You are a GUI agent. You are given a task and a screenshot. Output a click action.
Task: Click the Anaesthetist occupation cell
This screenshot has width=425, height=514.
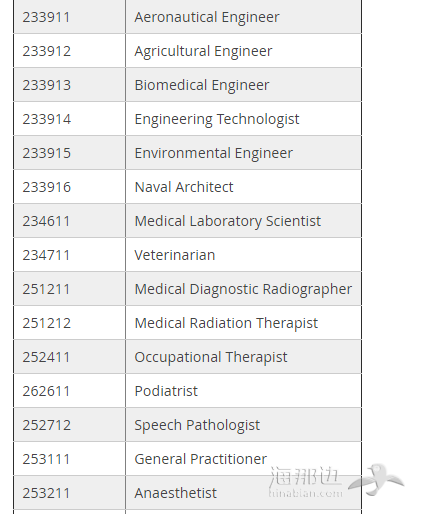point(244,493)
